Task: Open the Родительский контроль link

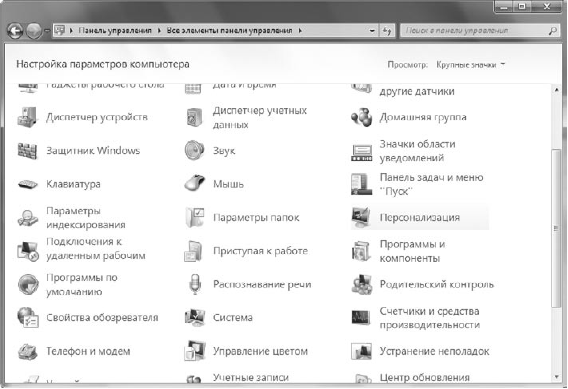Action: 437,284
